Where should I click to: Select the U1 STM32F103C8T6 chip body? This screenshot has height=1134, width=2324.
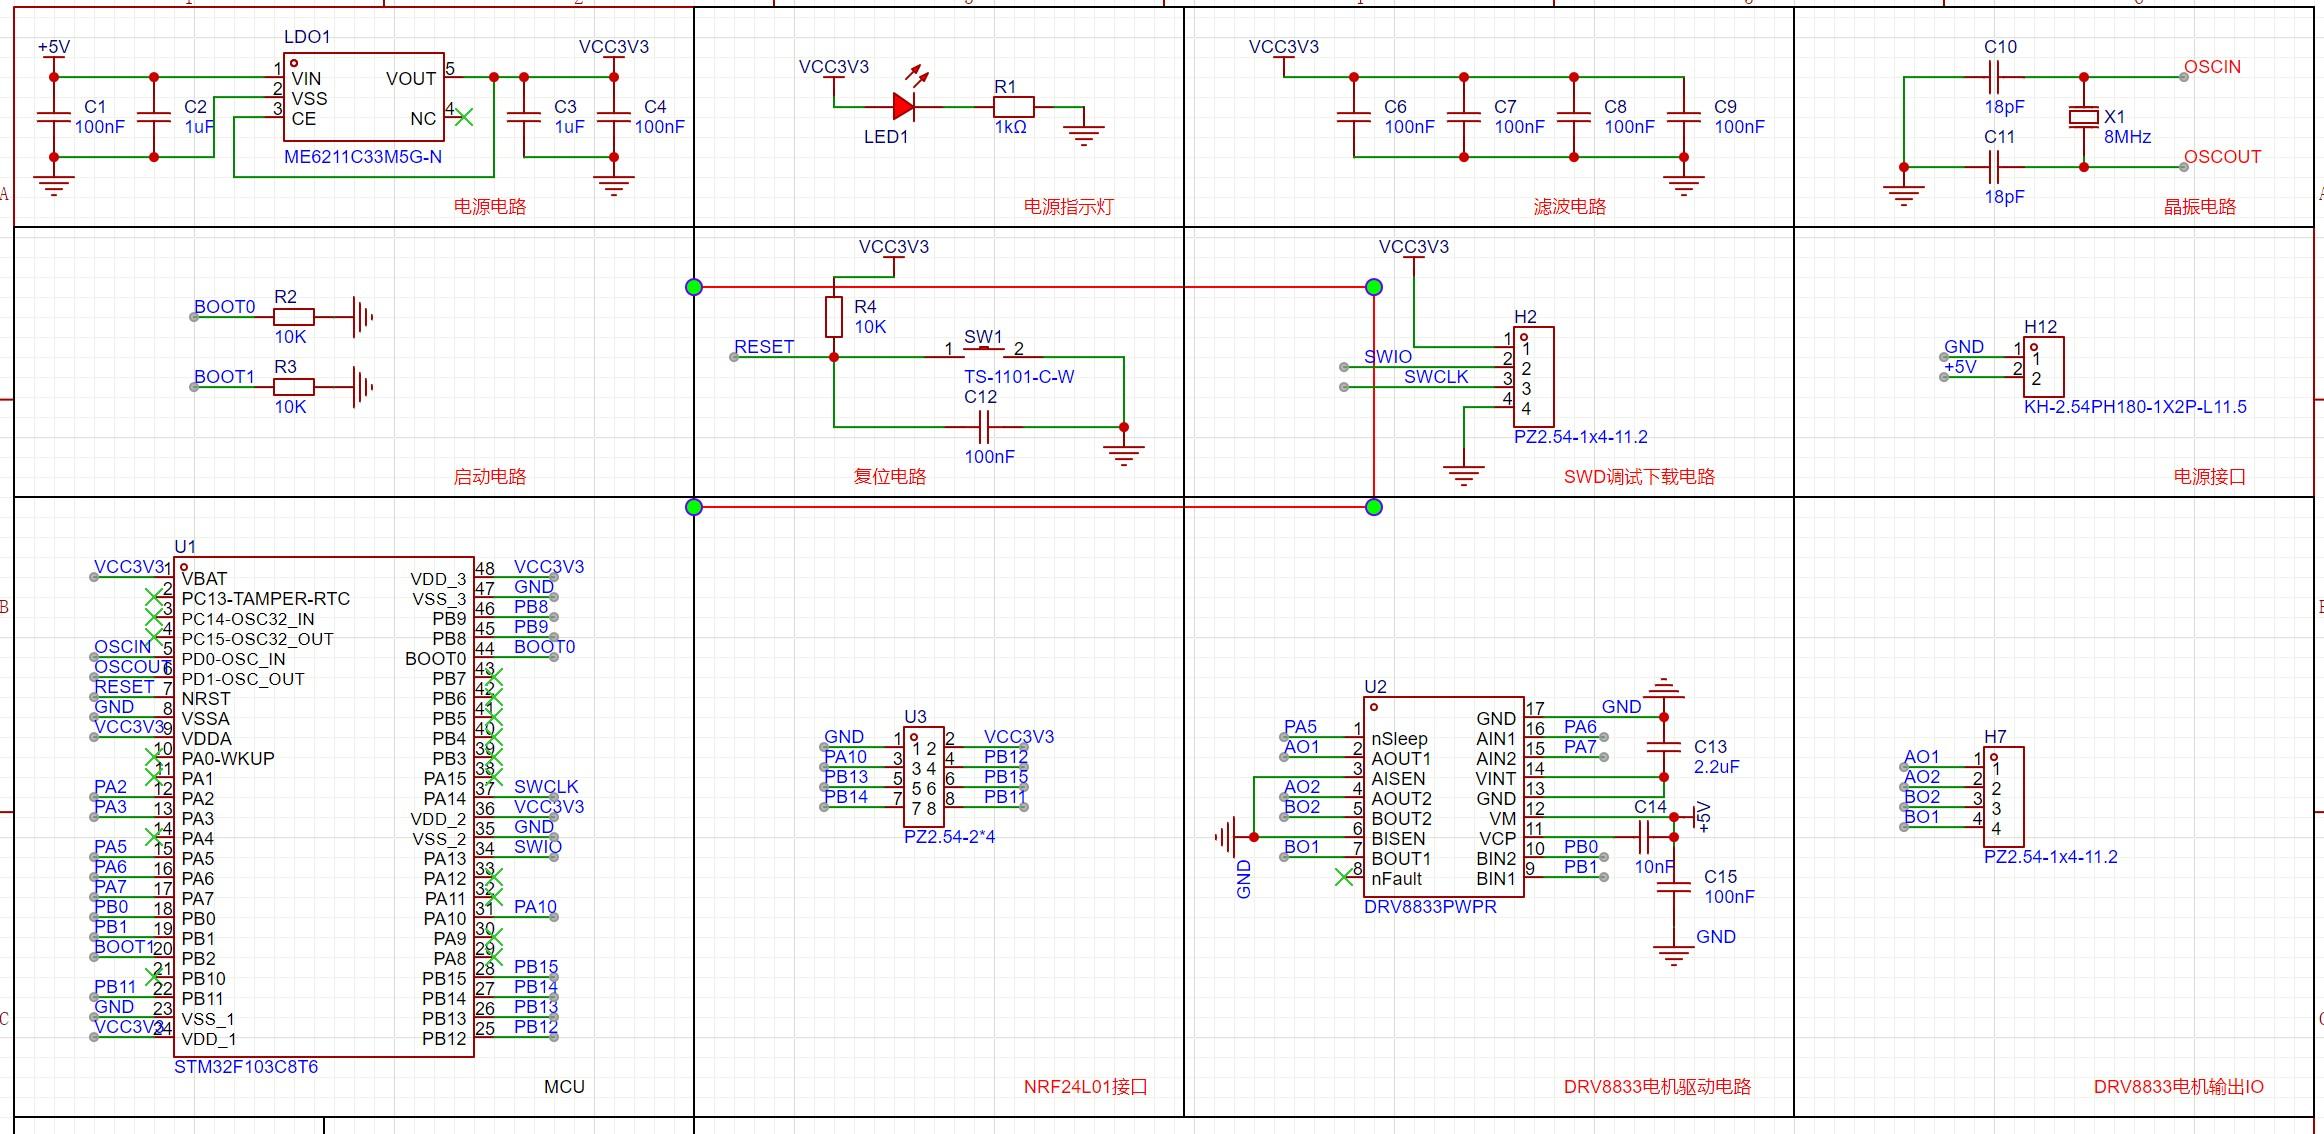pos(323,807)
